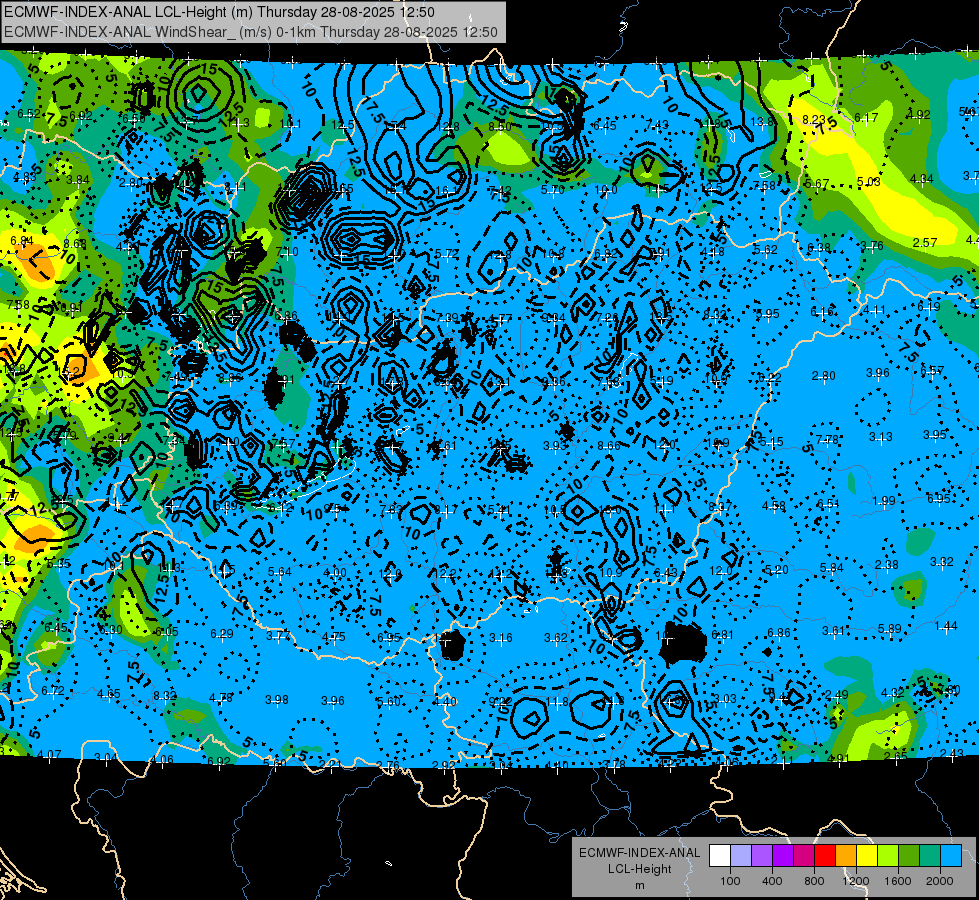This screenshot has width=979, height=900.
Task: Click the value 5.03 in the northeast
Action: pos(868,182)
